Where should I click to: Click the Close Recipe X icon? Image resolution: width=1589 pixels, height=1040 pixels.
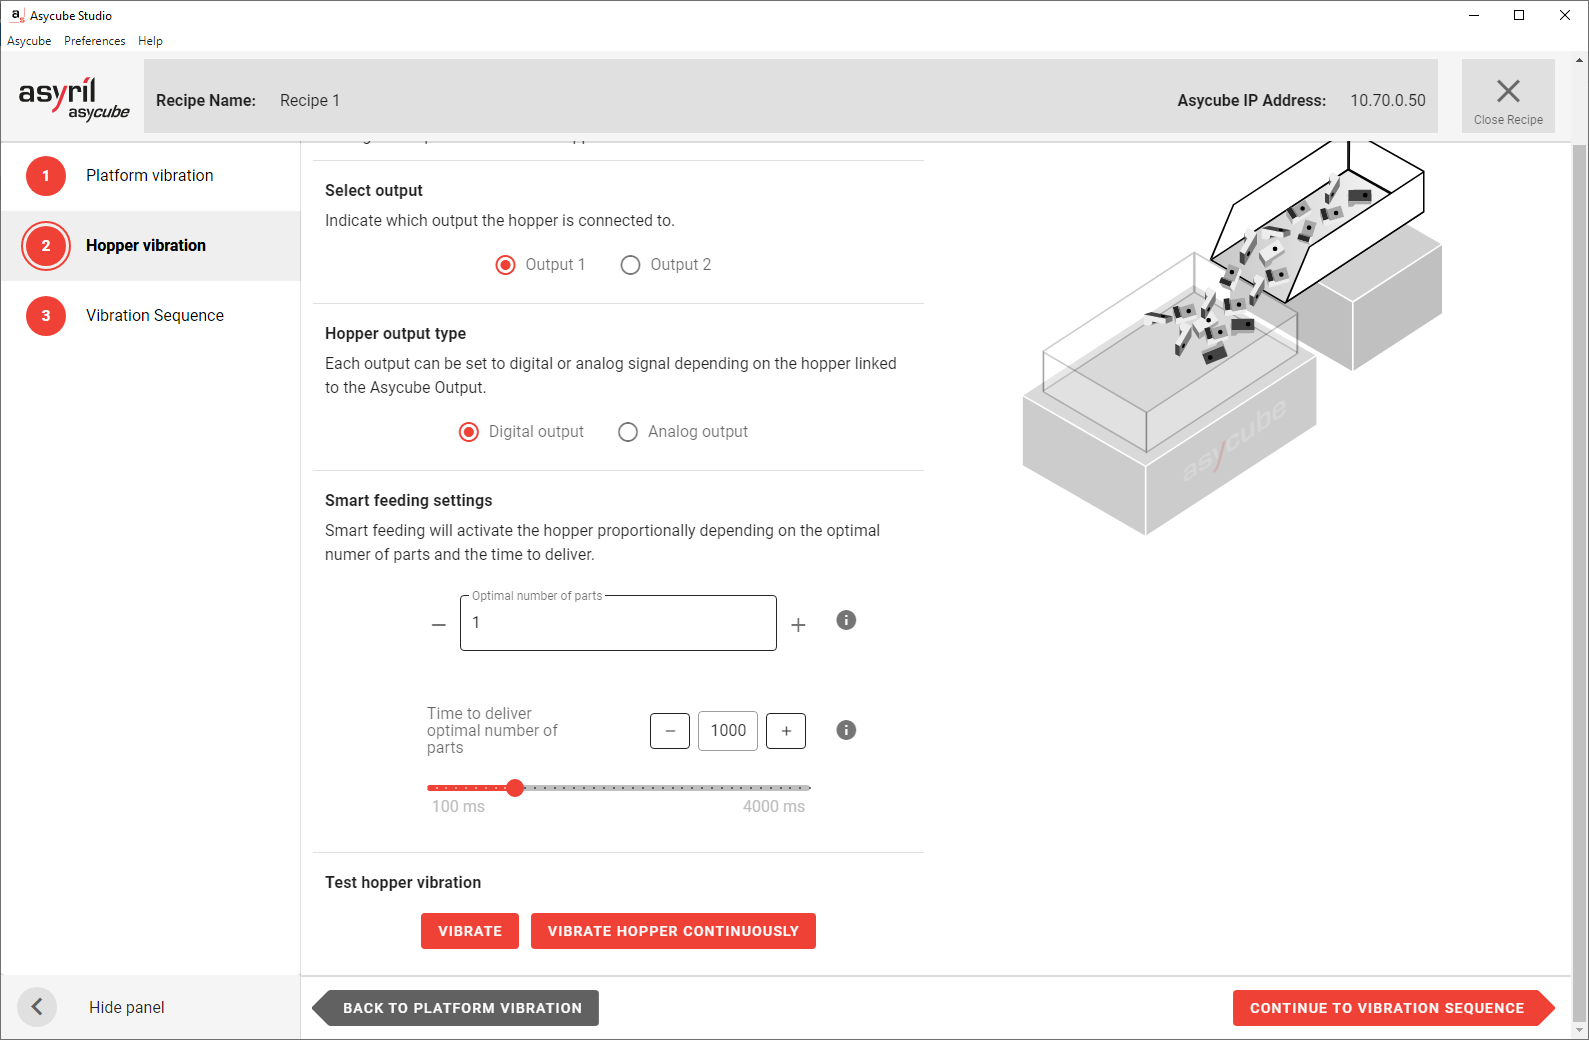click(x=1507, y=92)
